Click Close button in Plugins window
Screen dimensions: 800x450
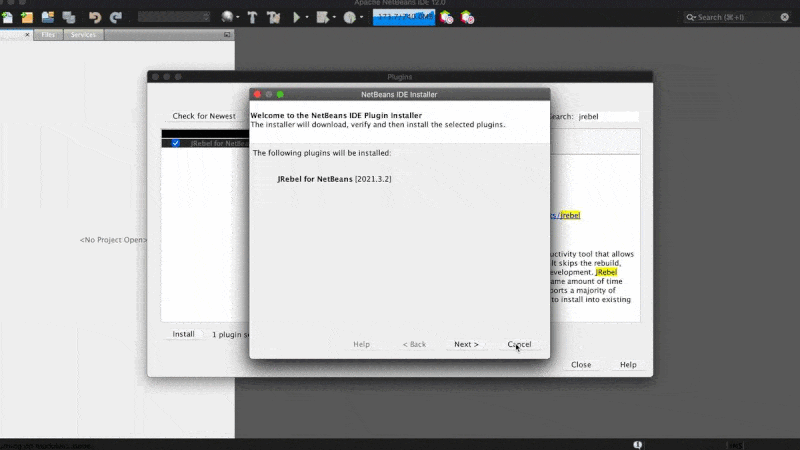(x=581, y=365)
